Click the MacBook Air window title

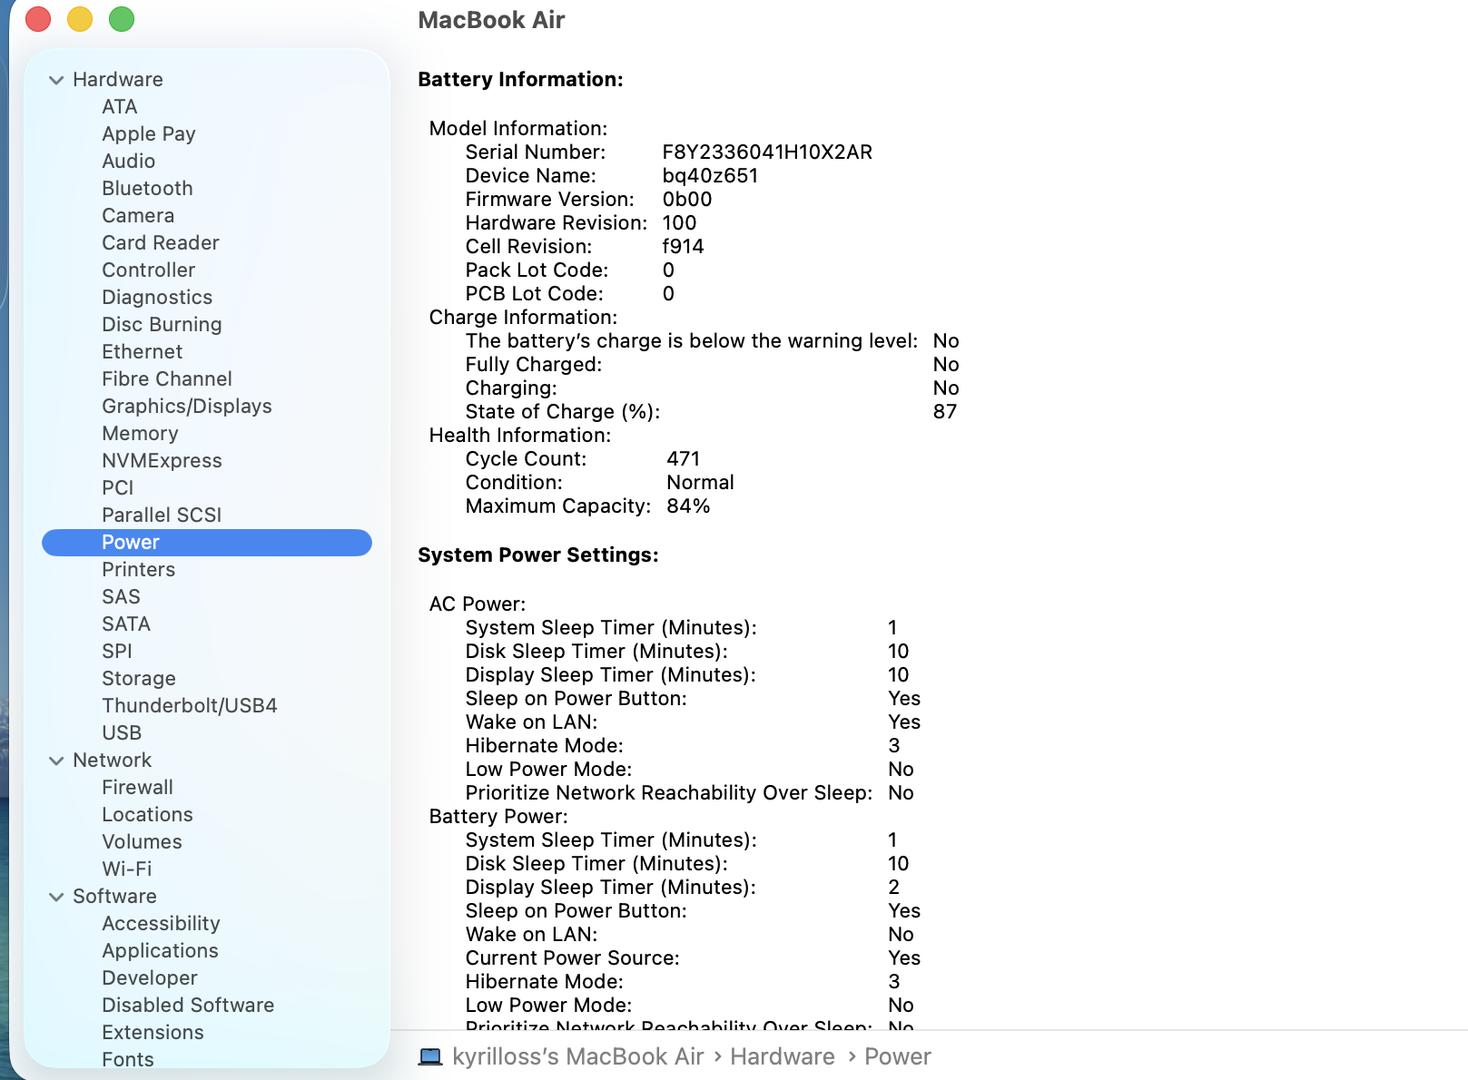click(491, 20)
